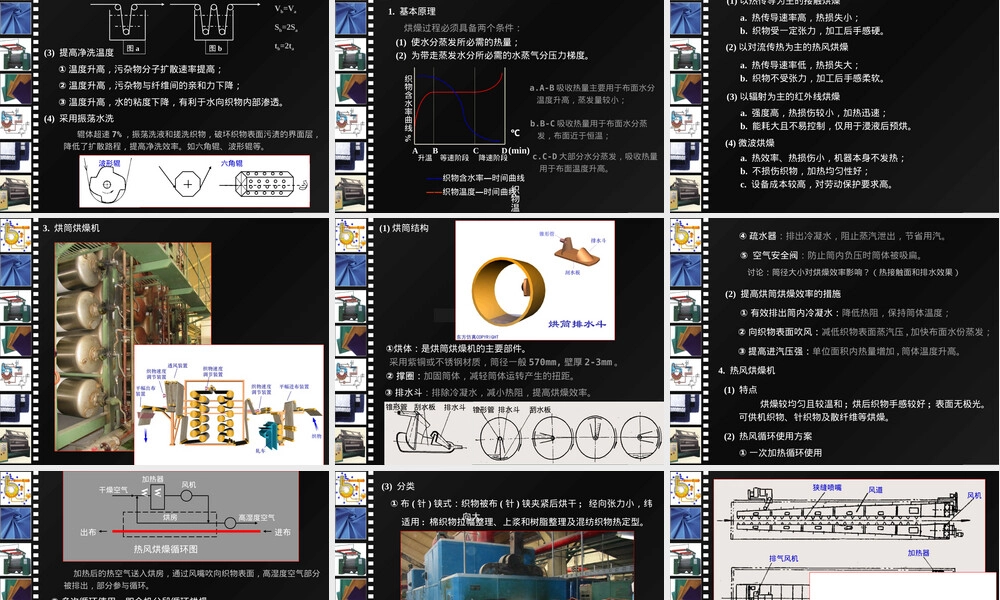Click the "织物温度—时间曲线" legend entry
Image resolution: width=1000 pixels, height=600 pixels.
[x=473, y=191]
